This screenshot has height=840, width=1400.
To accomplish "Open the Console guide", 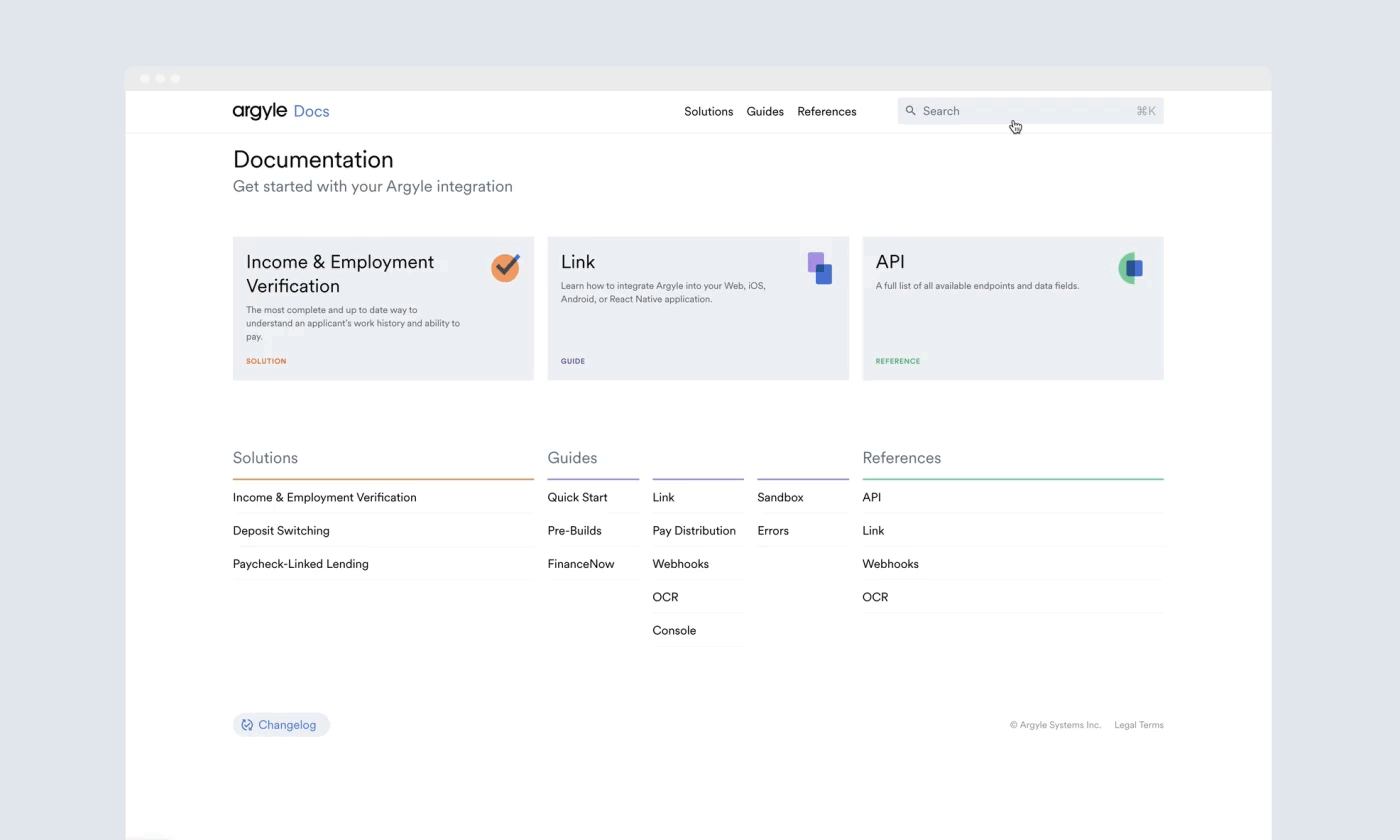I will pyautogui.click(x=674, y=630).
